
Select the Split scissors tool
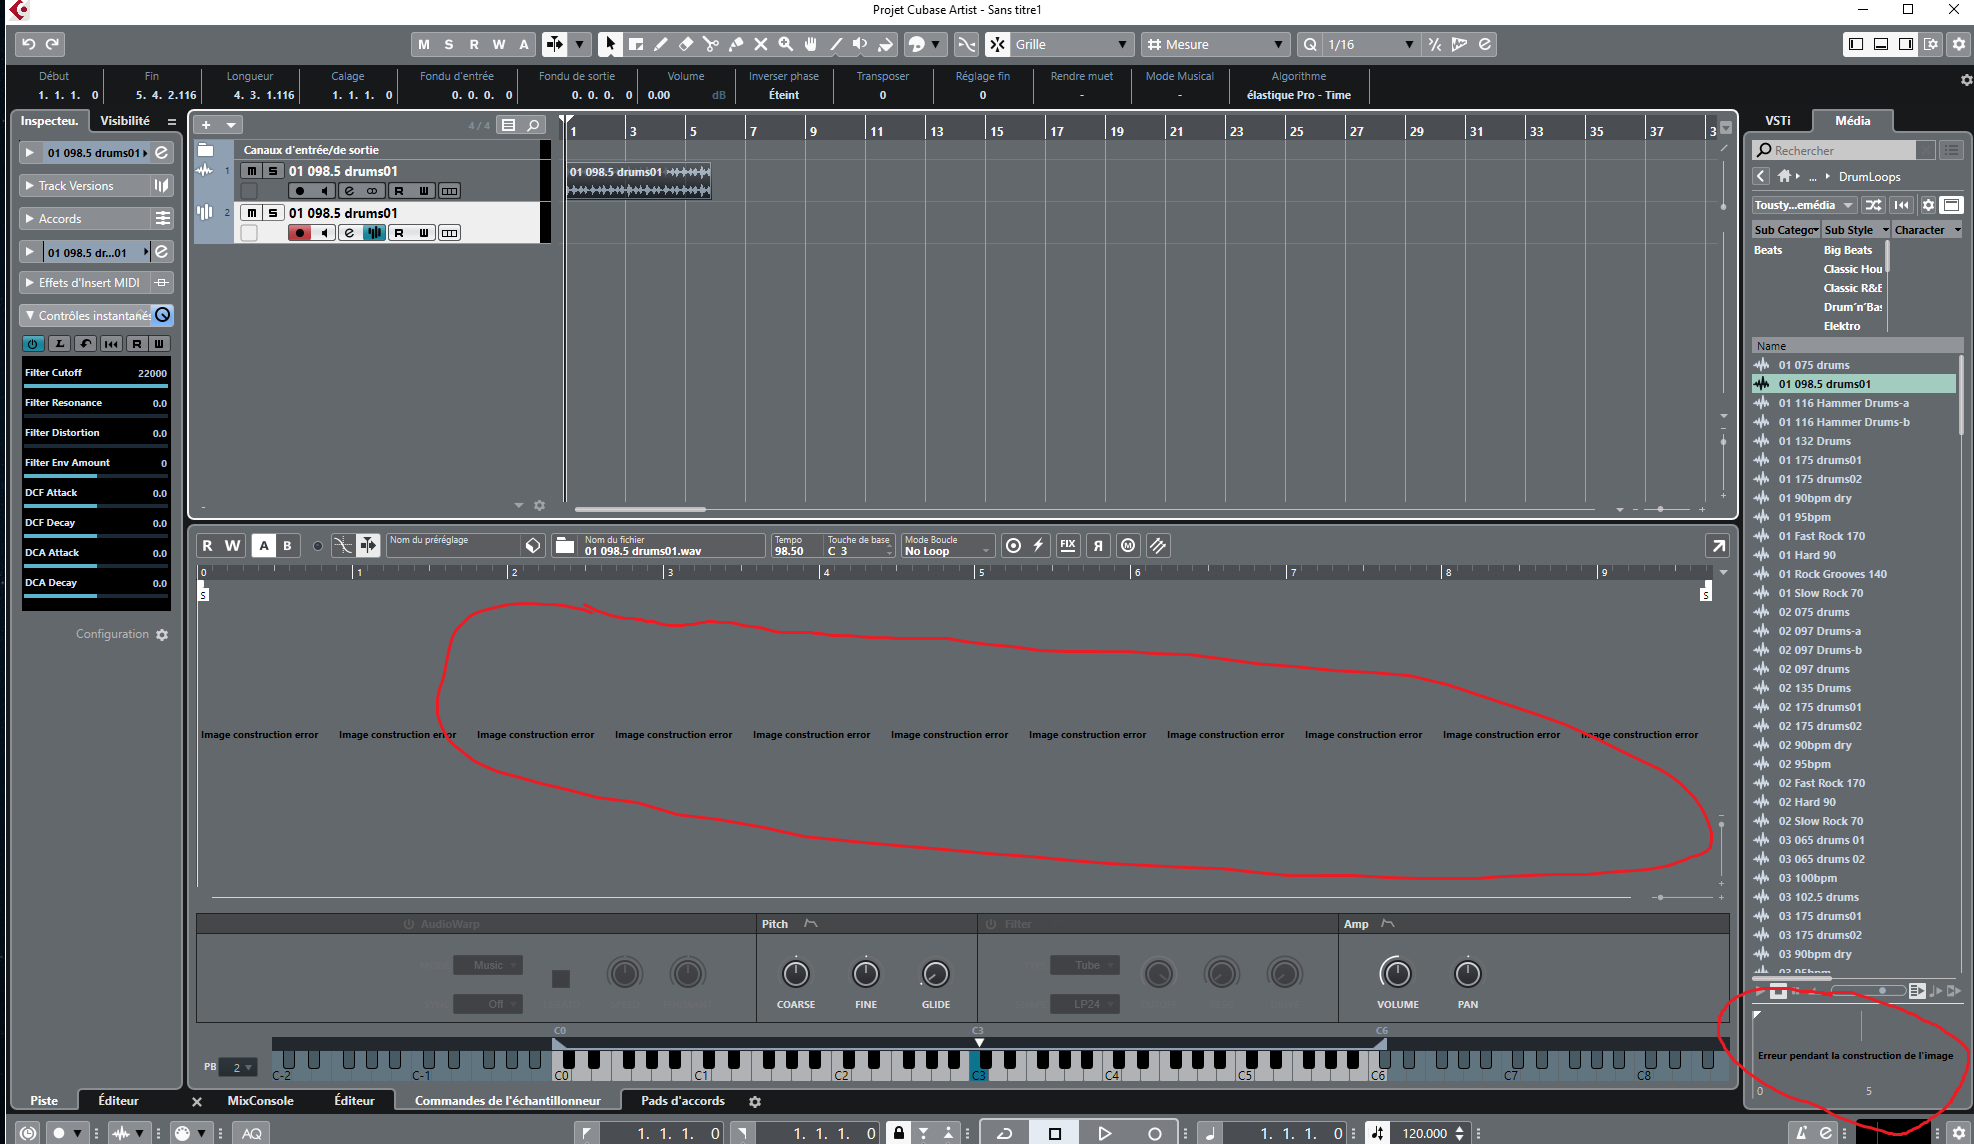coord(711,44)
